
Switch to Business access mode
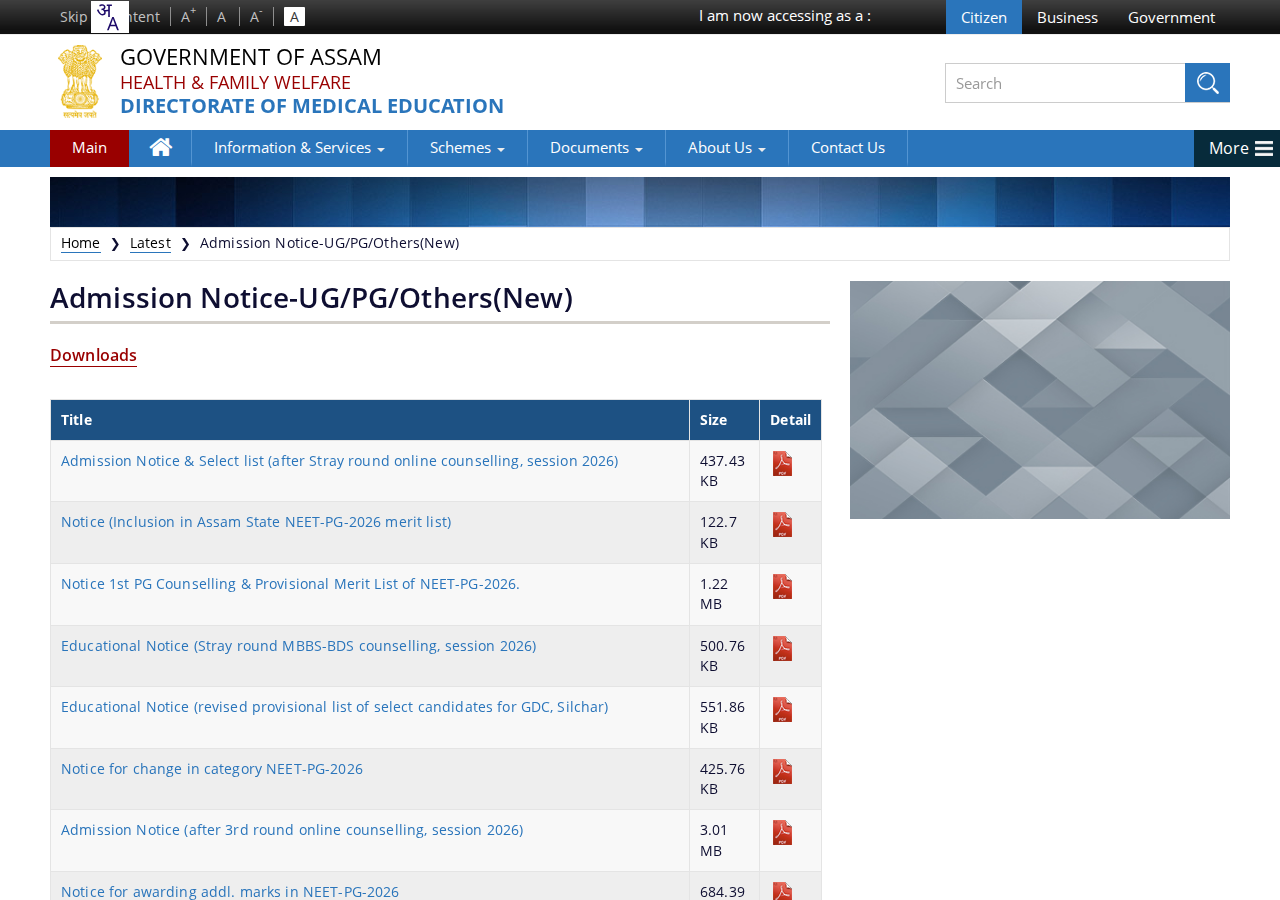pyautogui.click(x=1067, y=17)
